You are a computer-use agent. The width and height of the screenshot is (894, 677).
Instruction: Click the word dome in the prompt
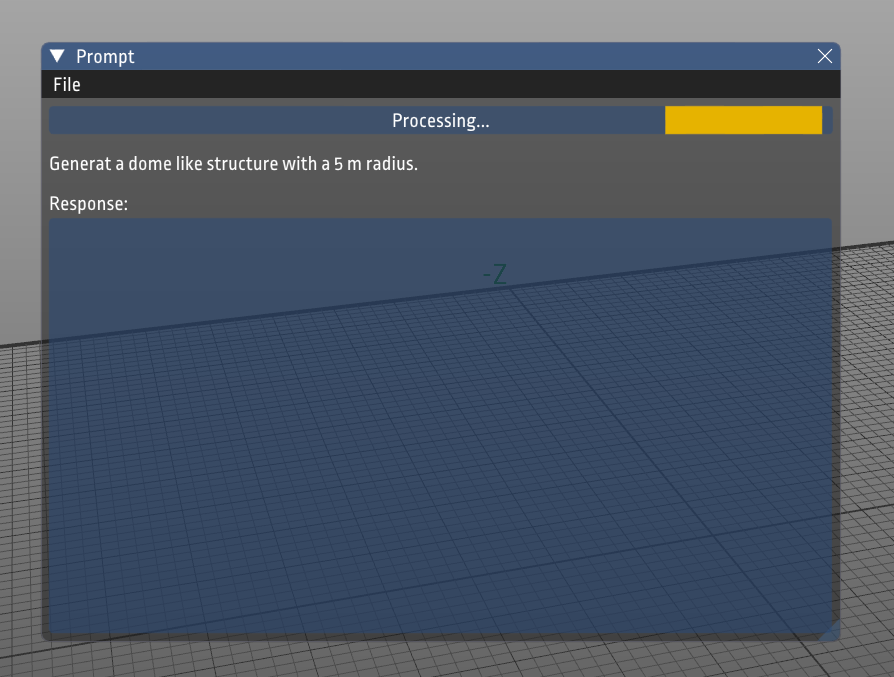(x=149, y=164)
